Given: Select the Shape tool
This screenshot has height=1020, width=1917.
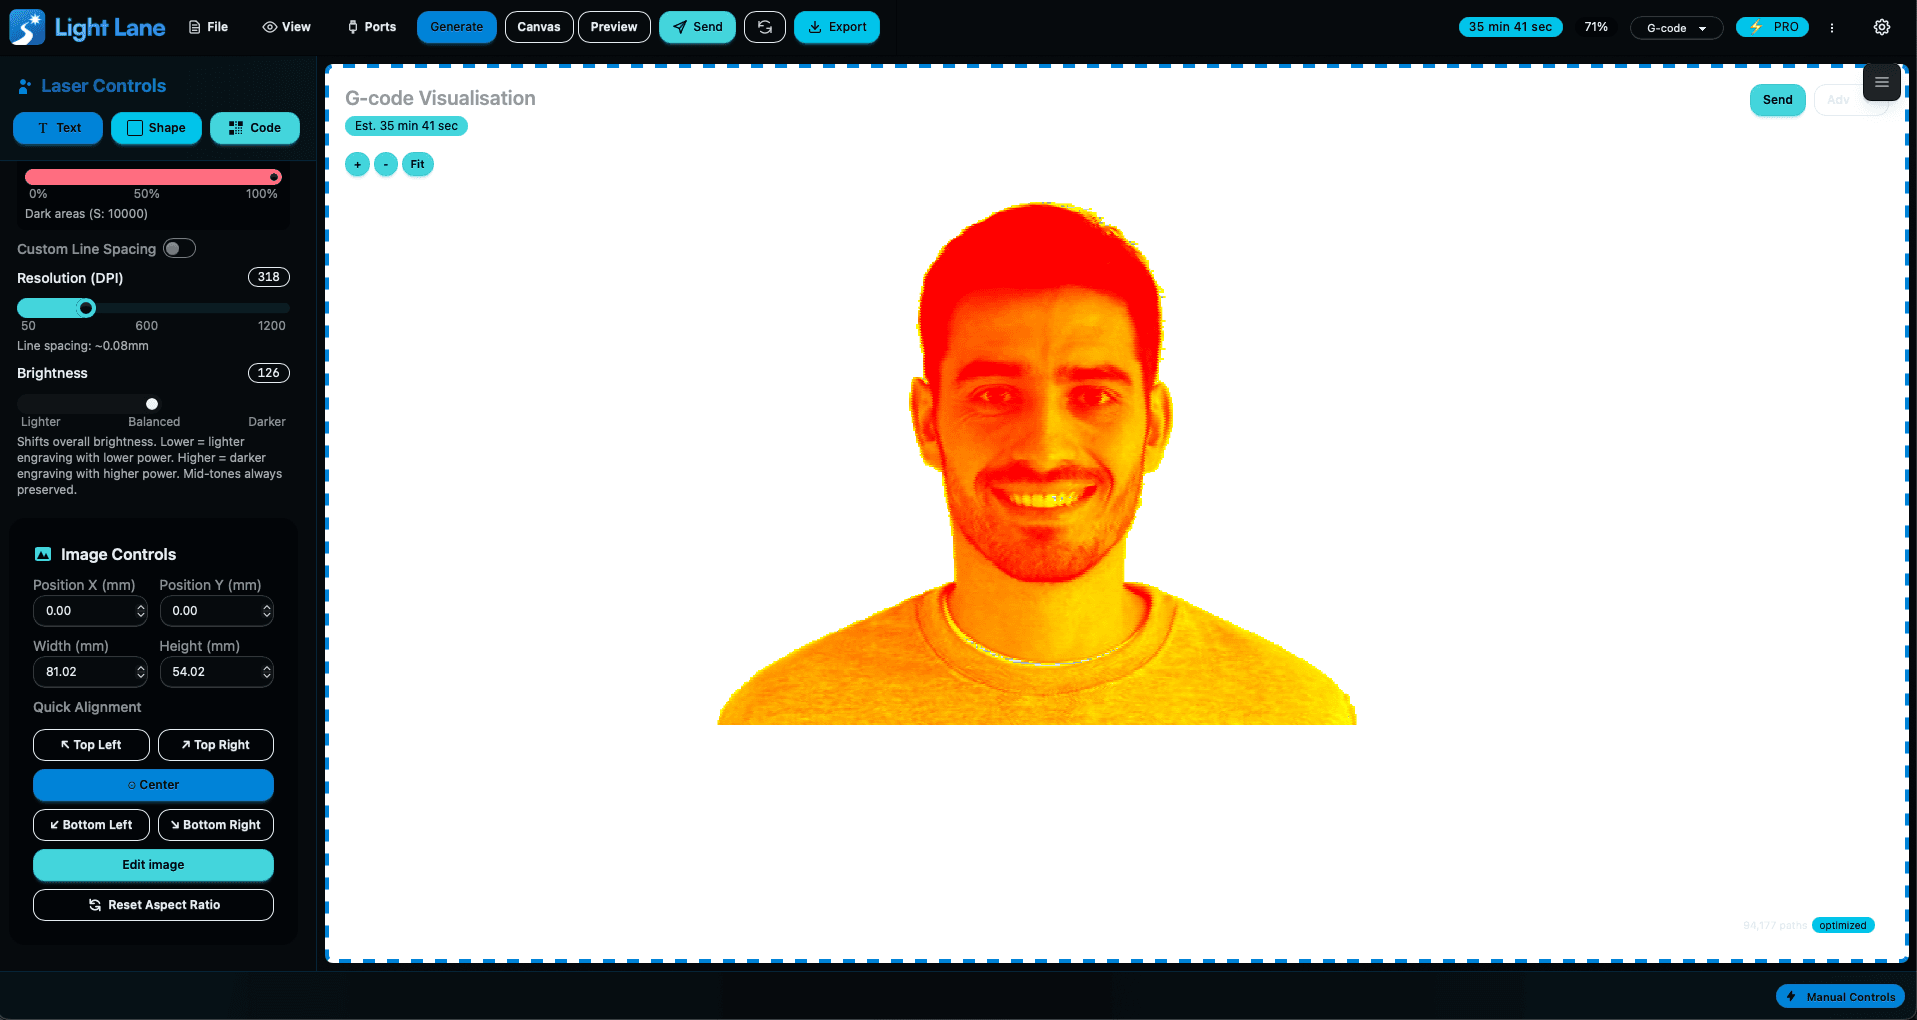Looking at the screenshot, I should pyautogui.click(x=156, y=128).
